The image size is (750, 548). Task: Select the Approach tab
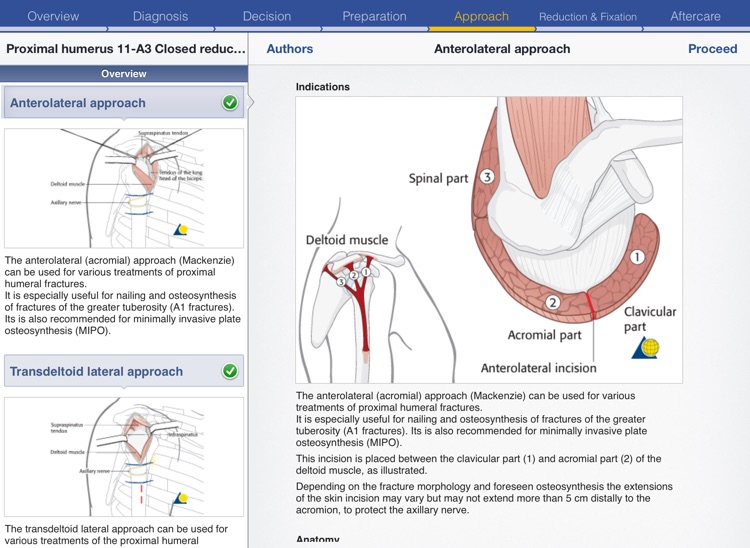(x=481, y=16)
